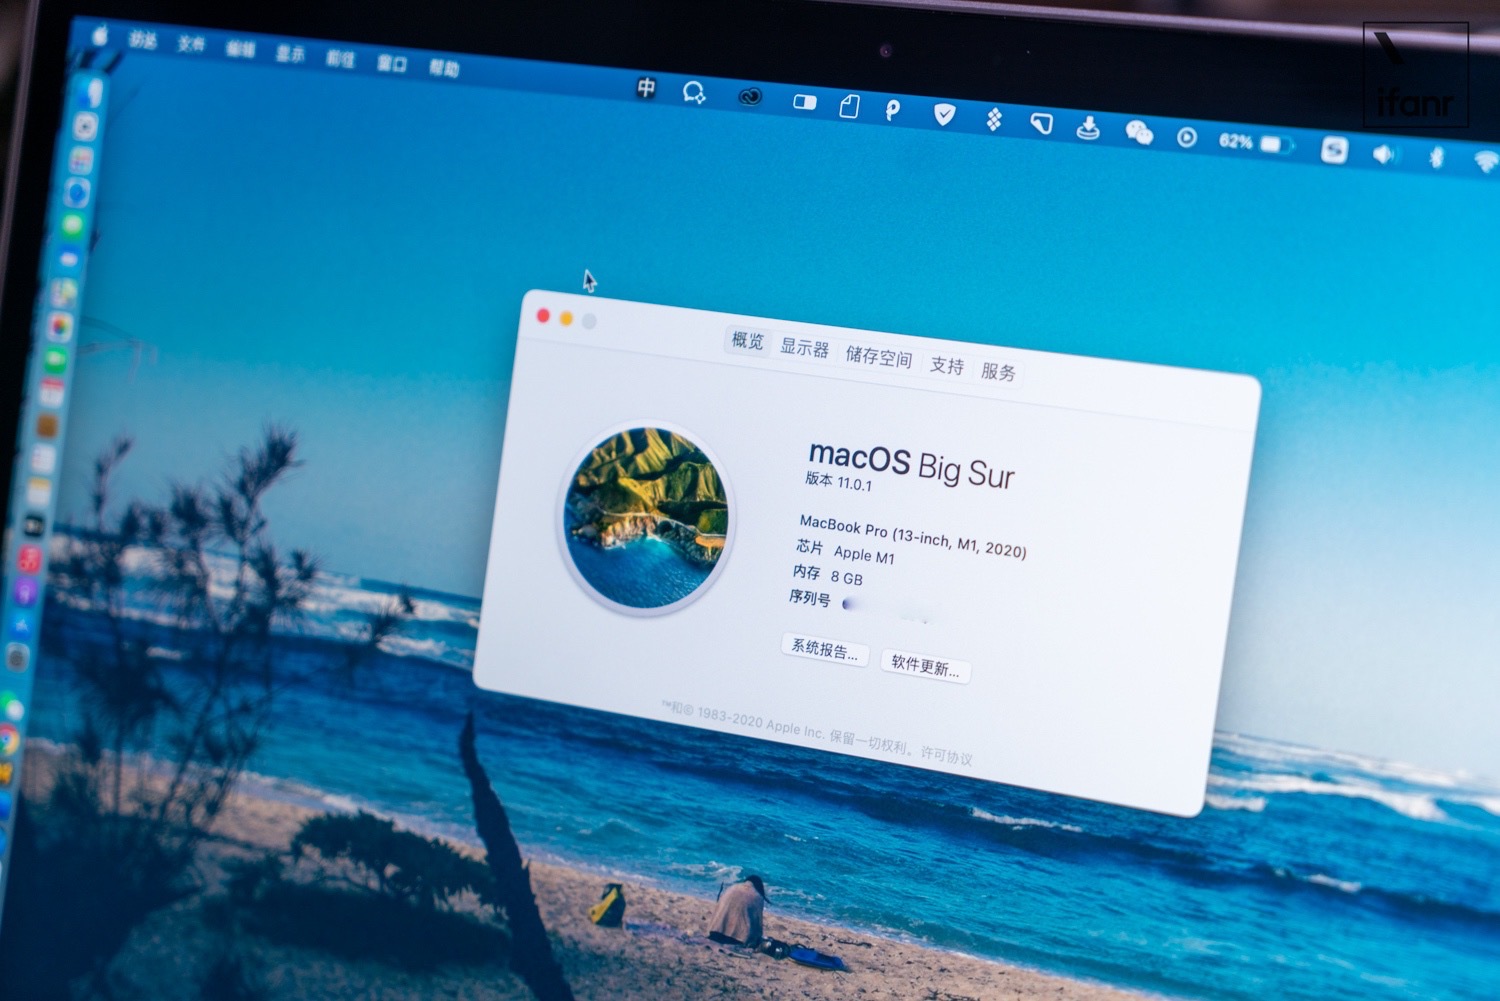
Task: Click the 8 GB memory value
Action: click(846, 578)
